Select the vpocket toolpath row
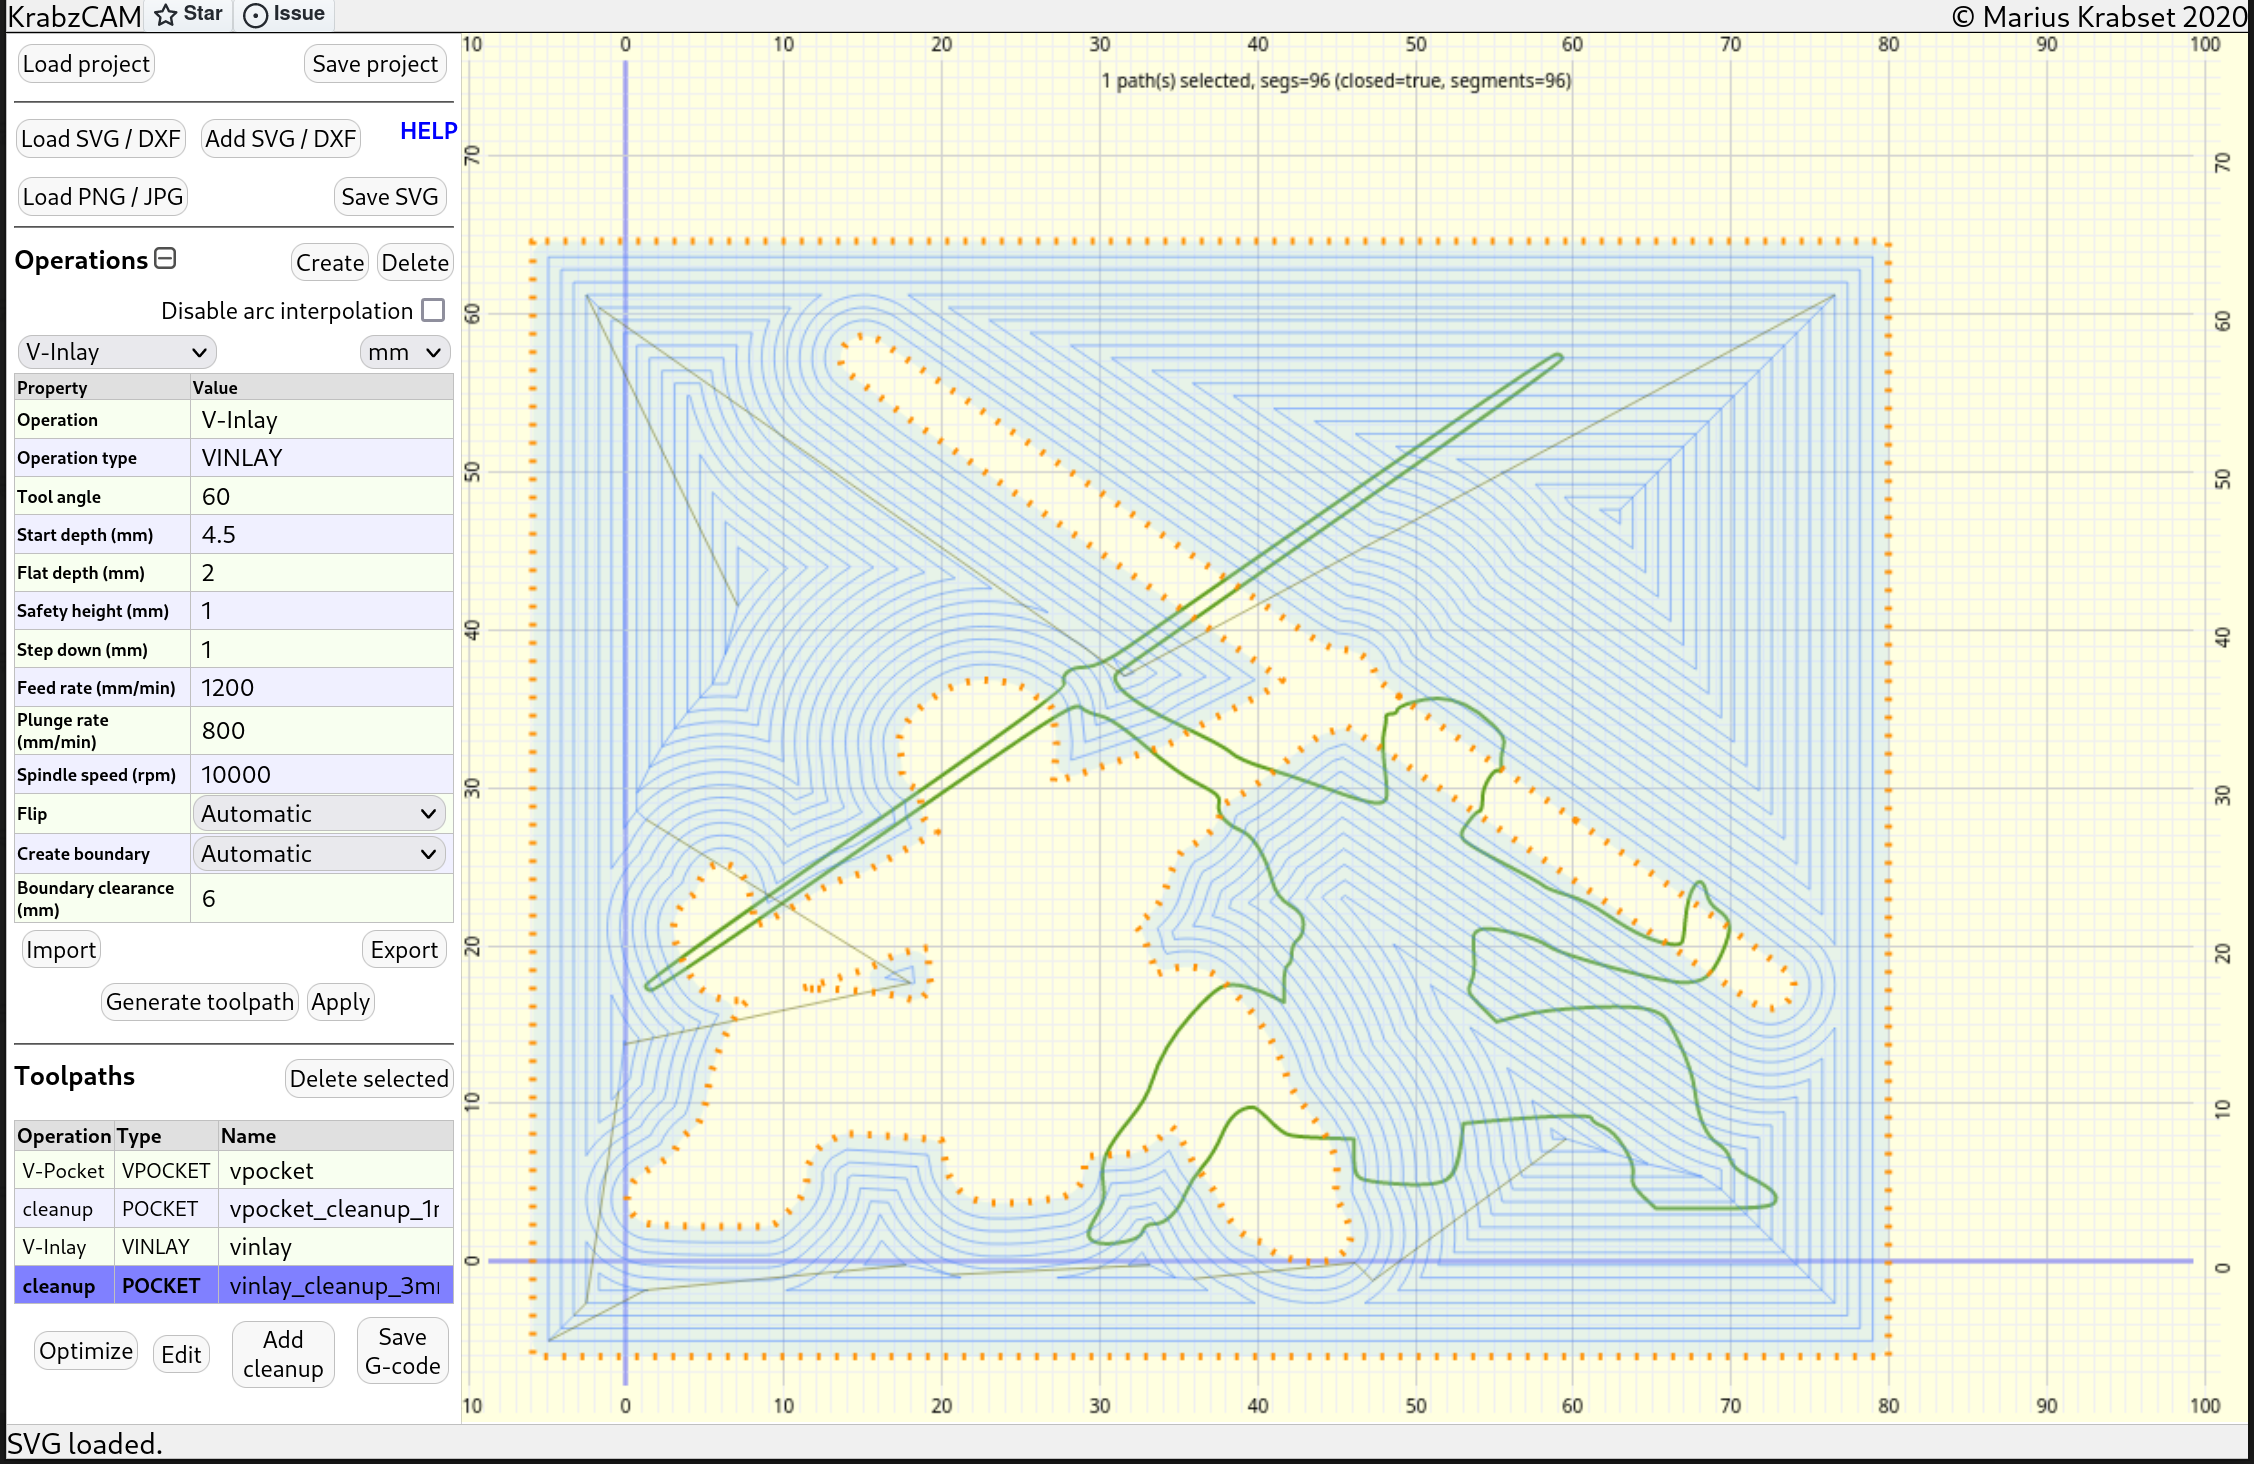This screenshot has width=2254, height=1464. (x=234, y=1171)
